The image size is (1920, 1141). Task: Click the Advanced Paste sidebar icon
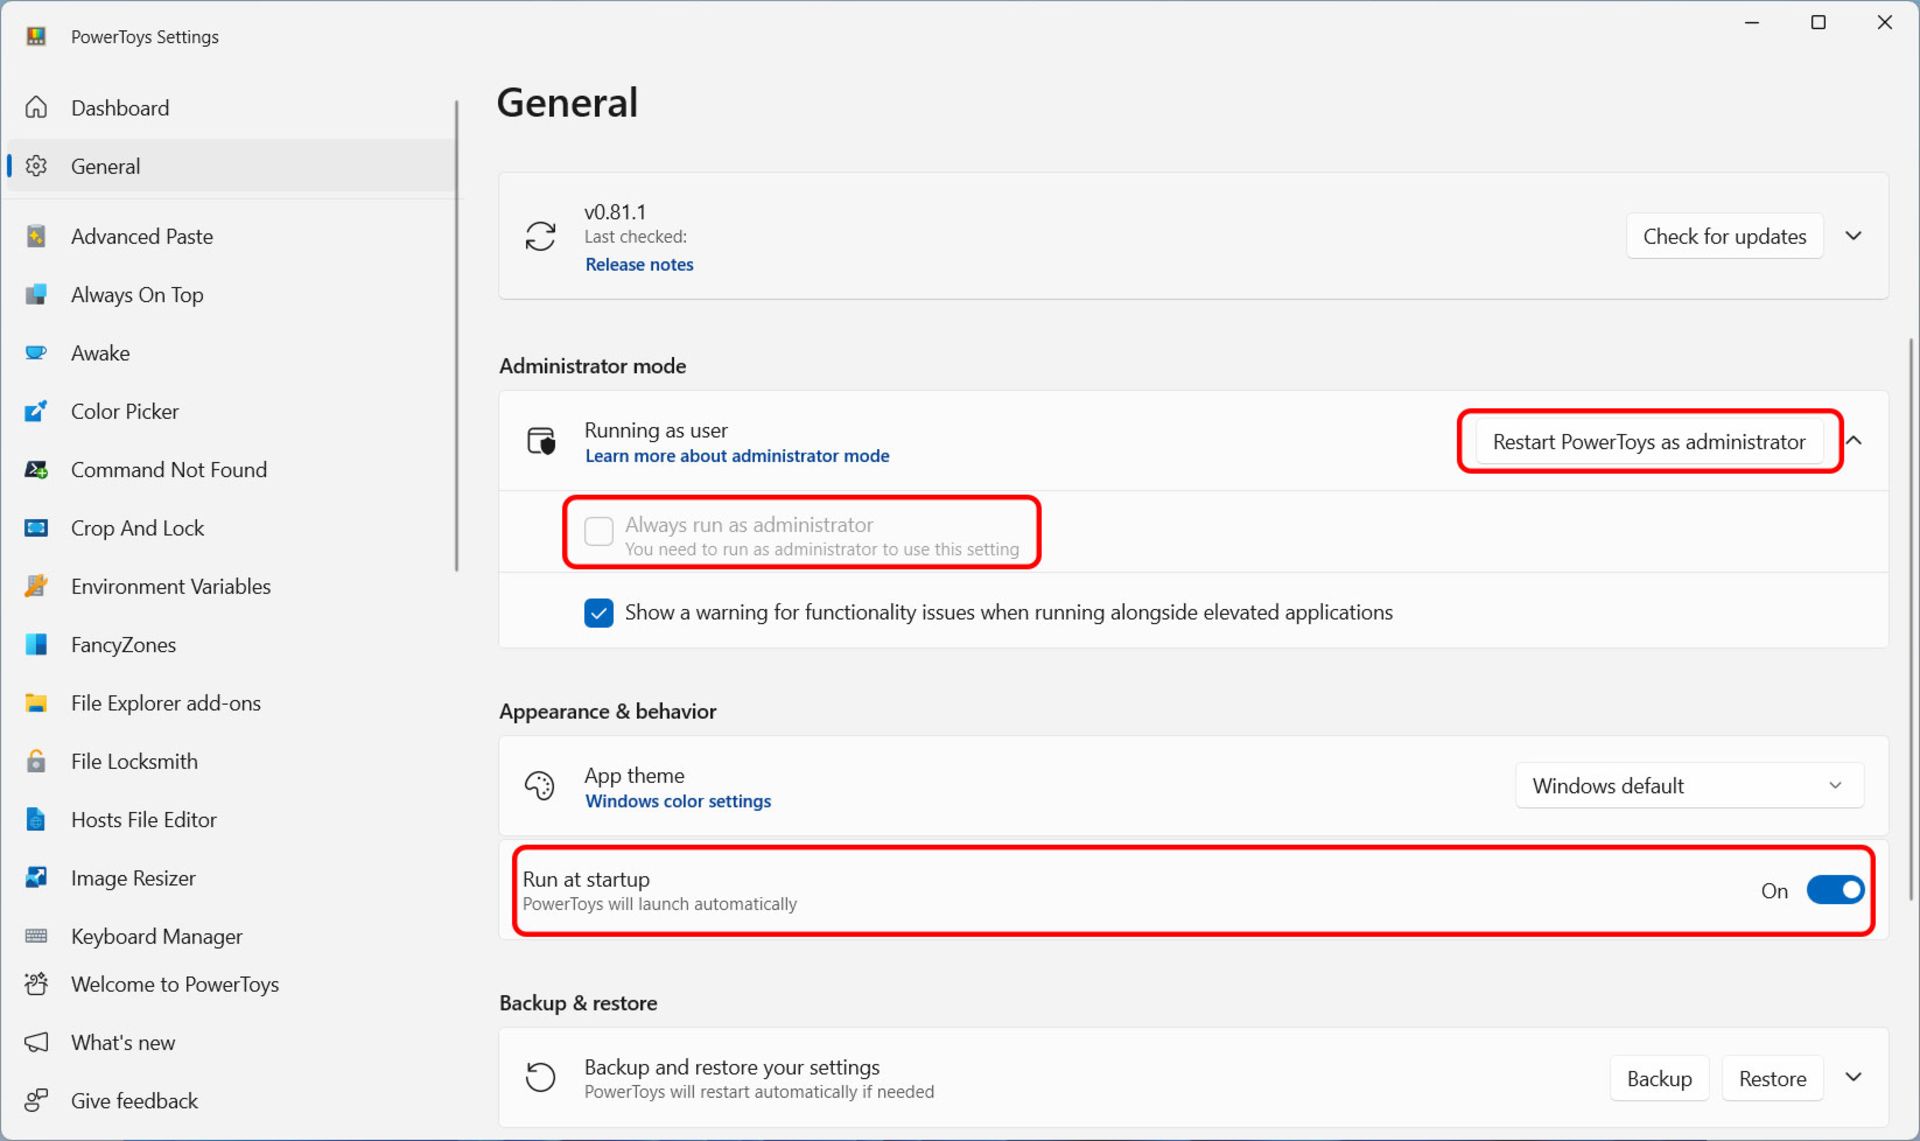(38, 235)
